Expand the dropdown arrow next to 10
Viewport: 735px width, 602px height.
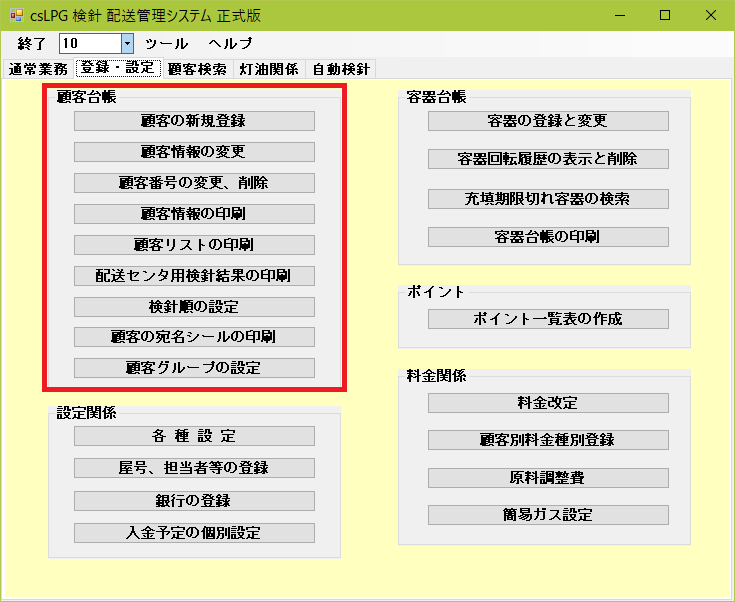pyautogui.click(x=127, y=44)
